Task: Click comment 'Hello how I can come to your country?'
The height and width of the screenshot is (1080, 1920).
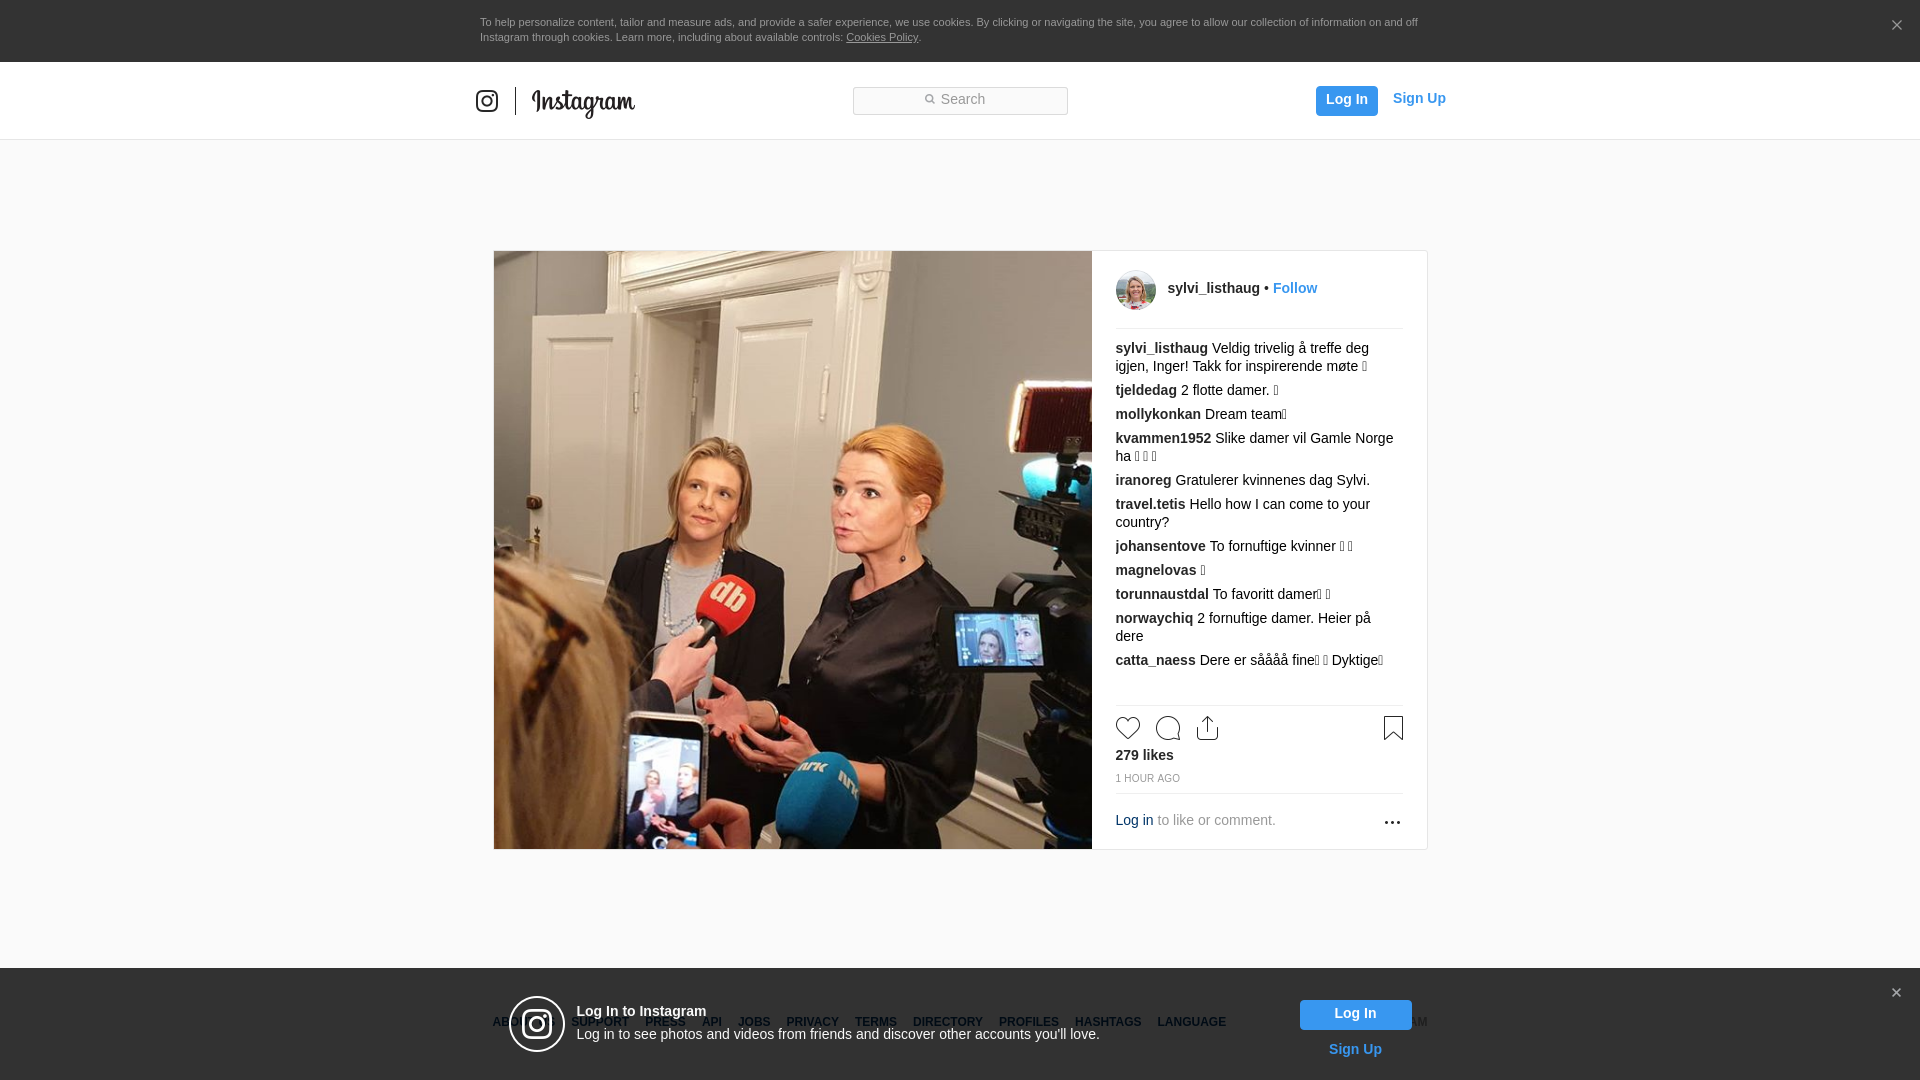Action: [1243, 513]
